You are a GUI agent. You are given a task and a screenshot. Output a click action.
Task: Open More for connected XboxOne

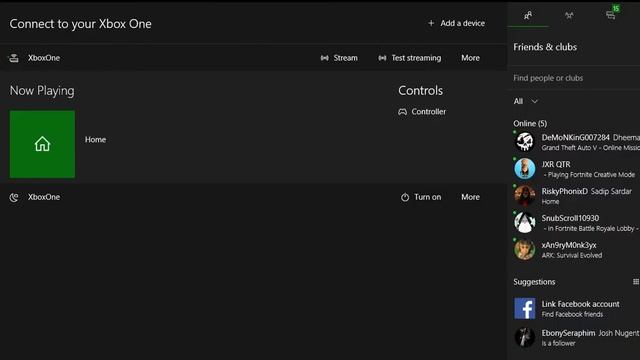point(470,58)
